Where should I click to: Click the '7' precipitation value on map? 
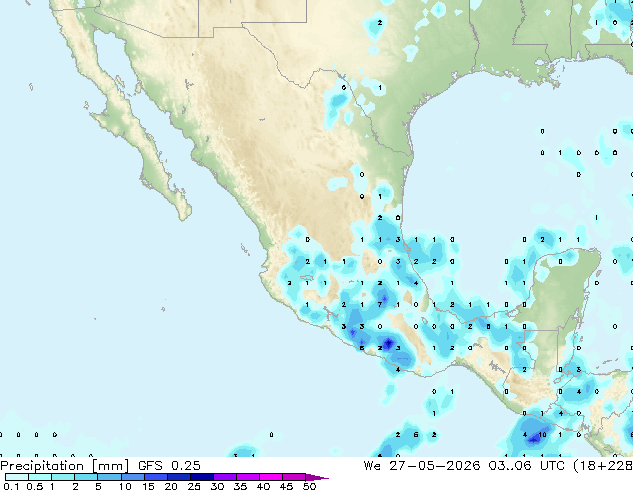click(380, 304)
